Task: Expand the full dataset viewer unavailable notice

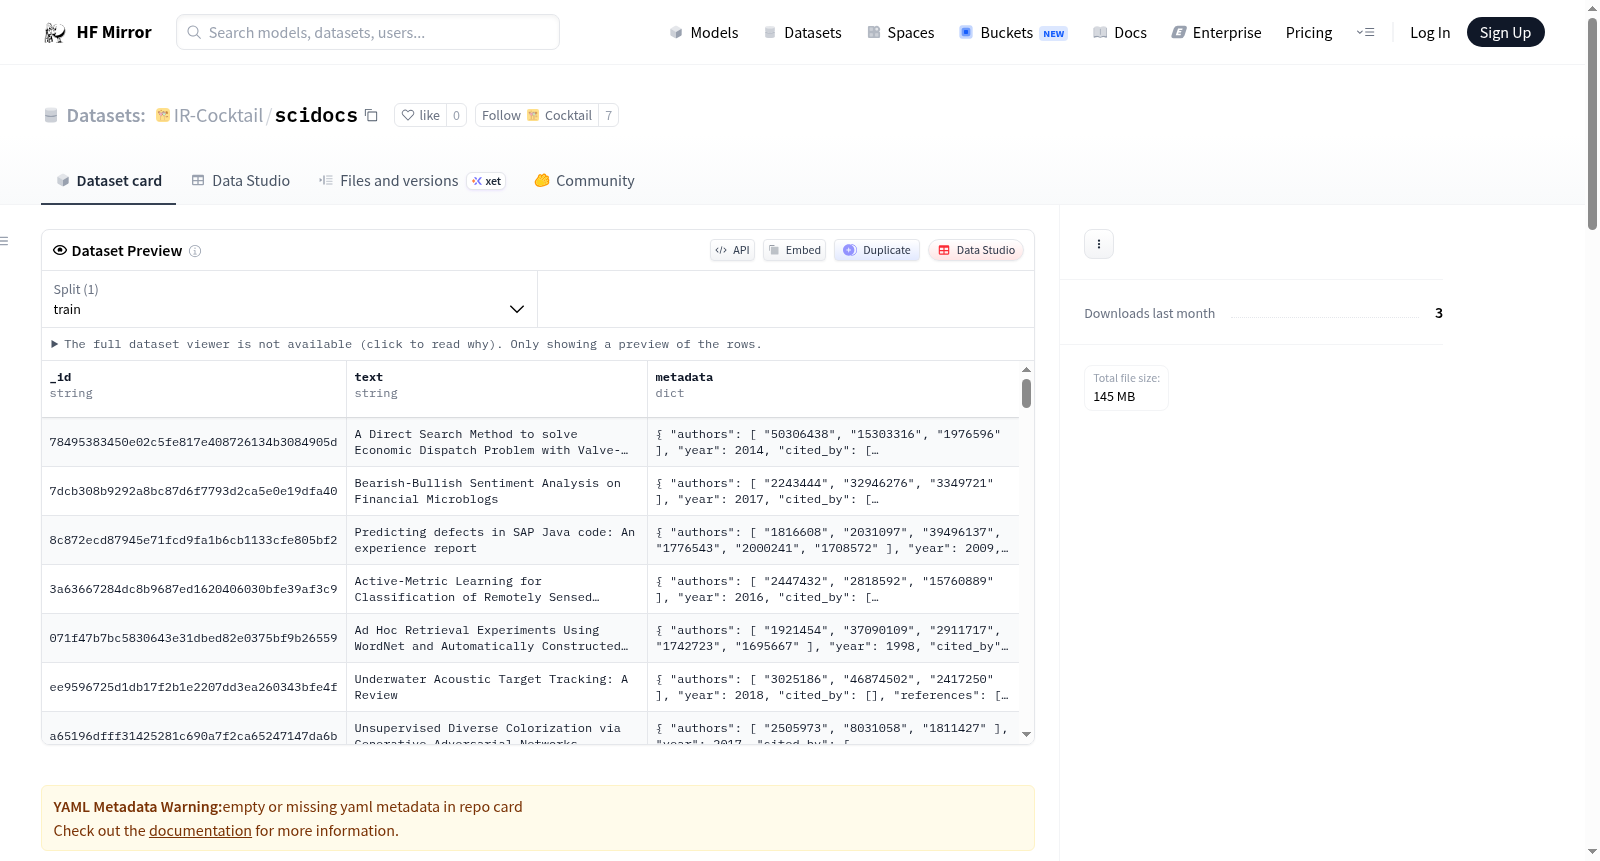Action: [x=407, y=344]
